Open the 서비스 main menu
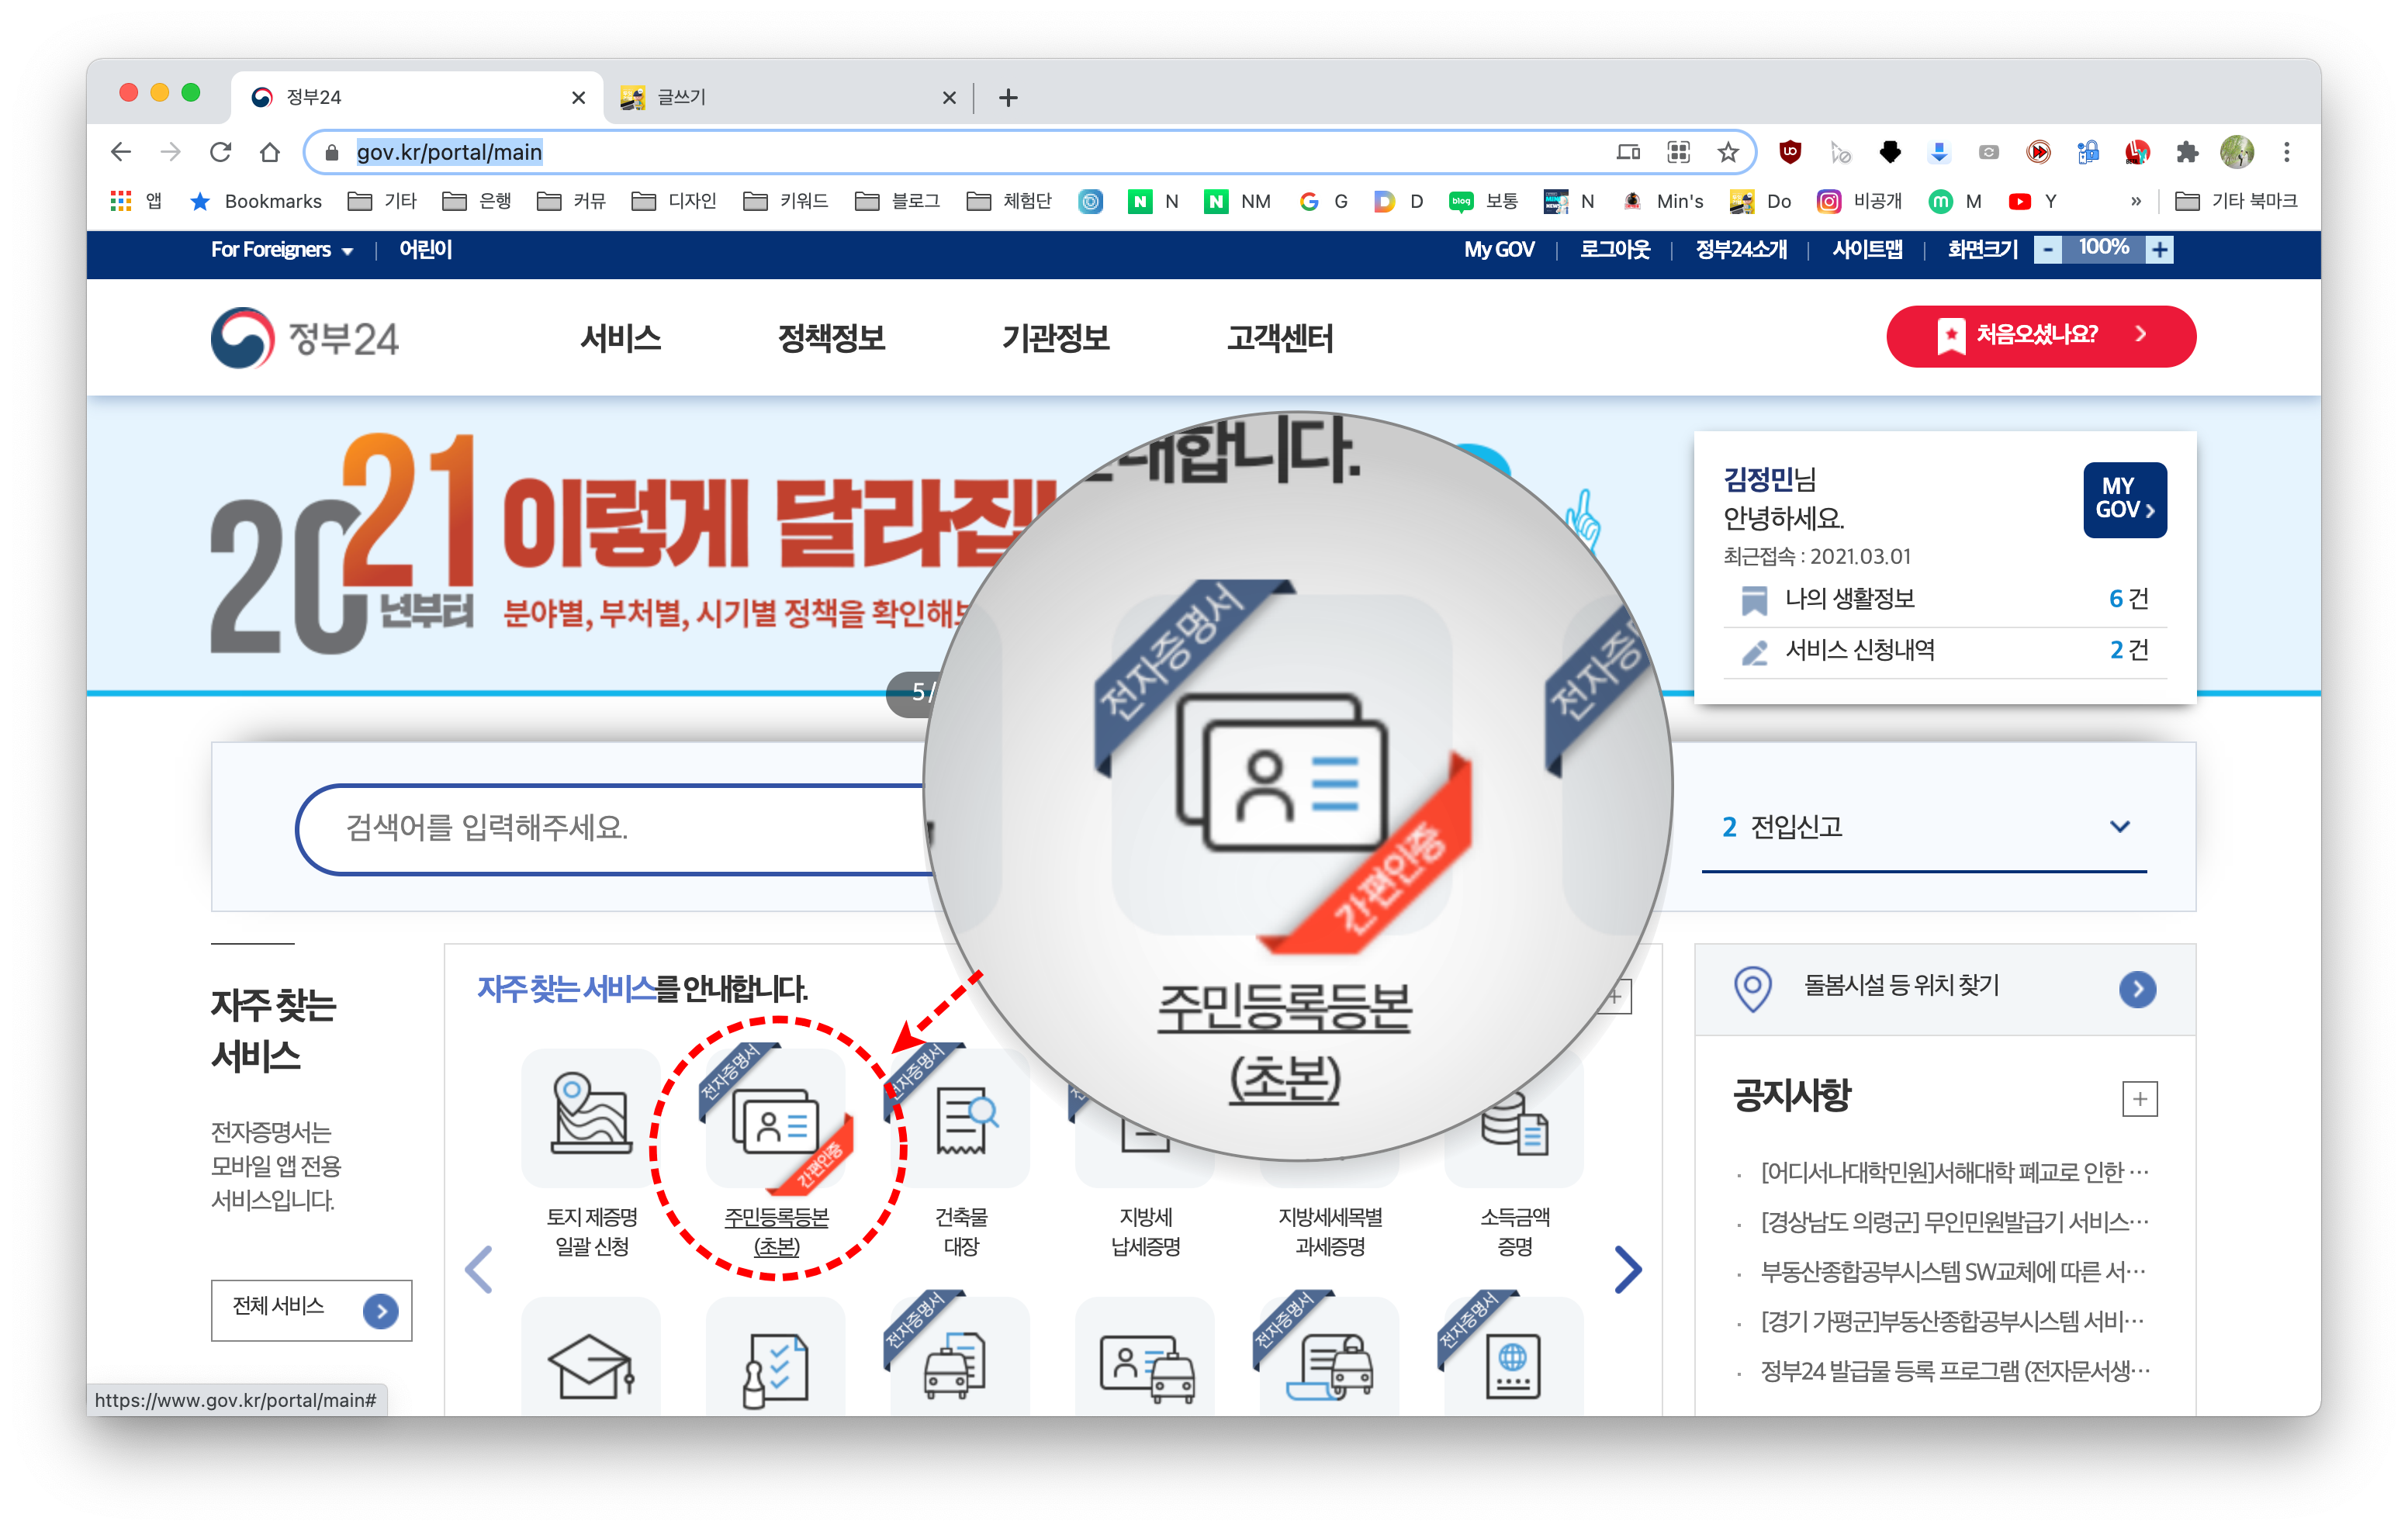Image resolution: width=2408 pixels, height=1531 pixels. [621, 338]
